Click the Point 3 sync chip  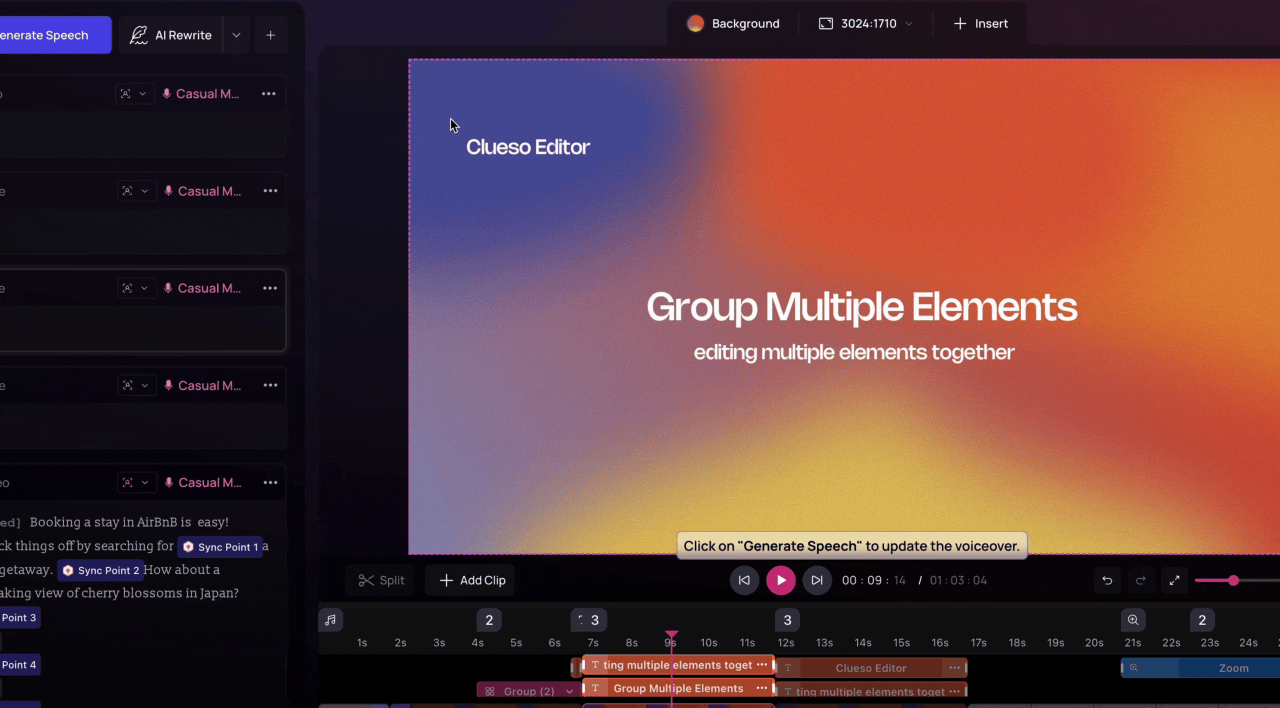(19, 618)
